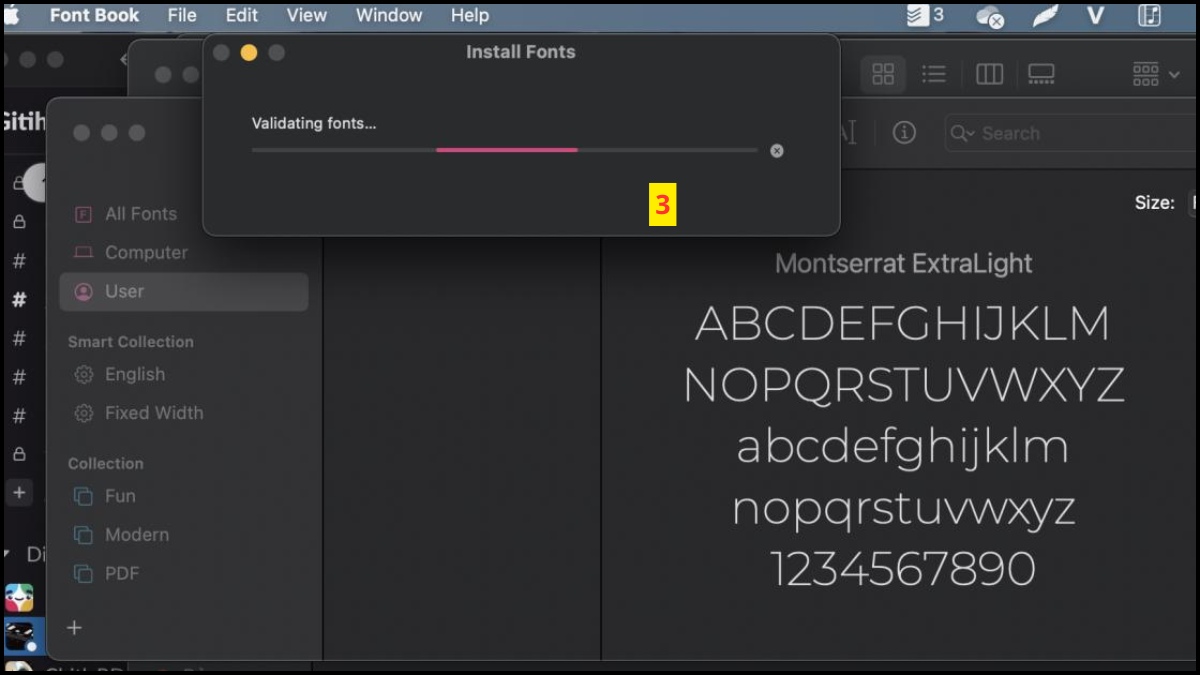
Task: Select the grid view icon
Action: (883, 73)
